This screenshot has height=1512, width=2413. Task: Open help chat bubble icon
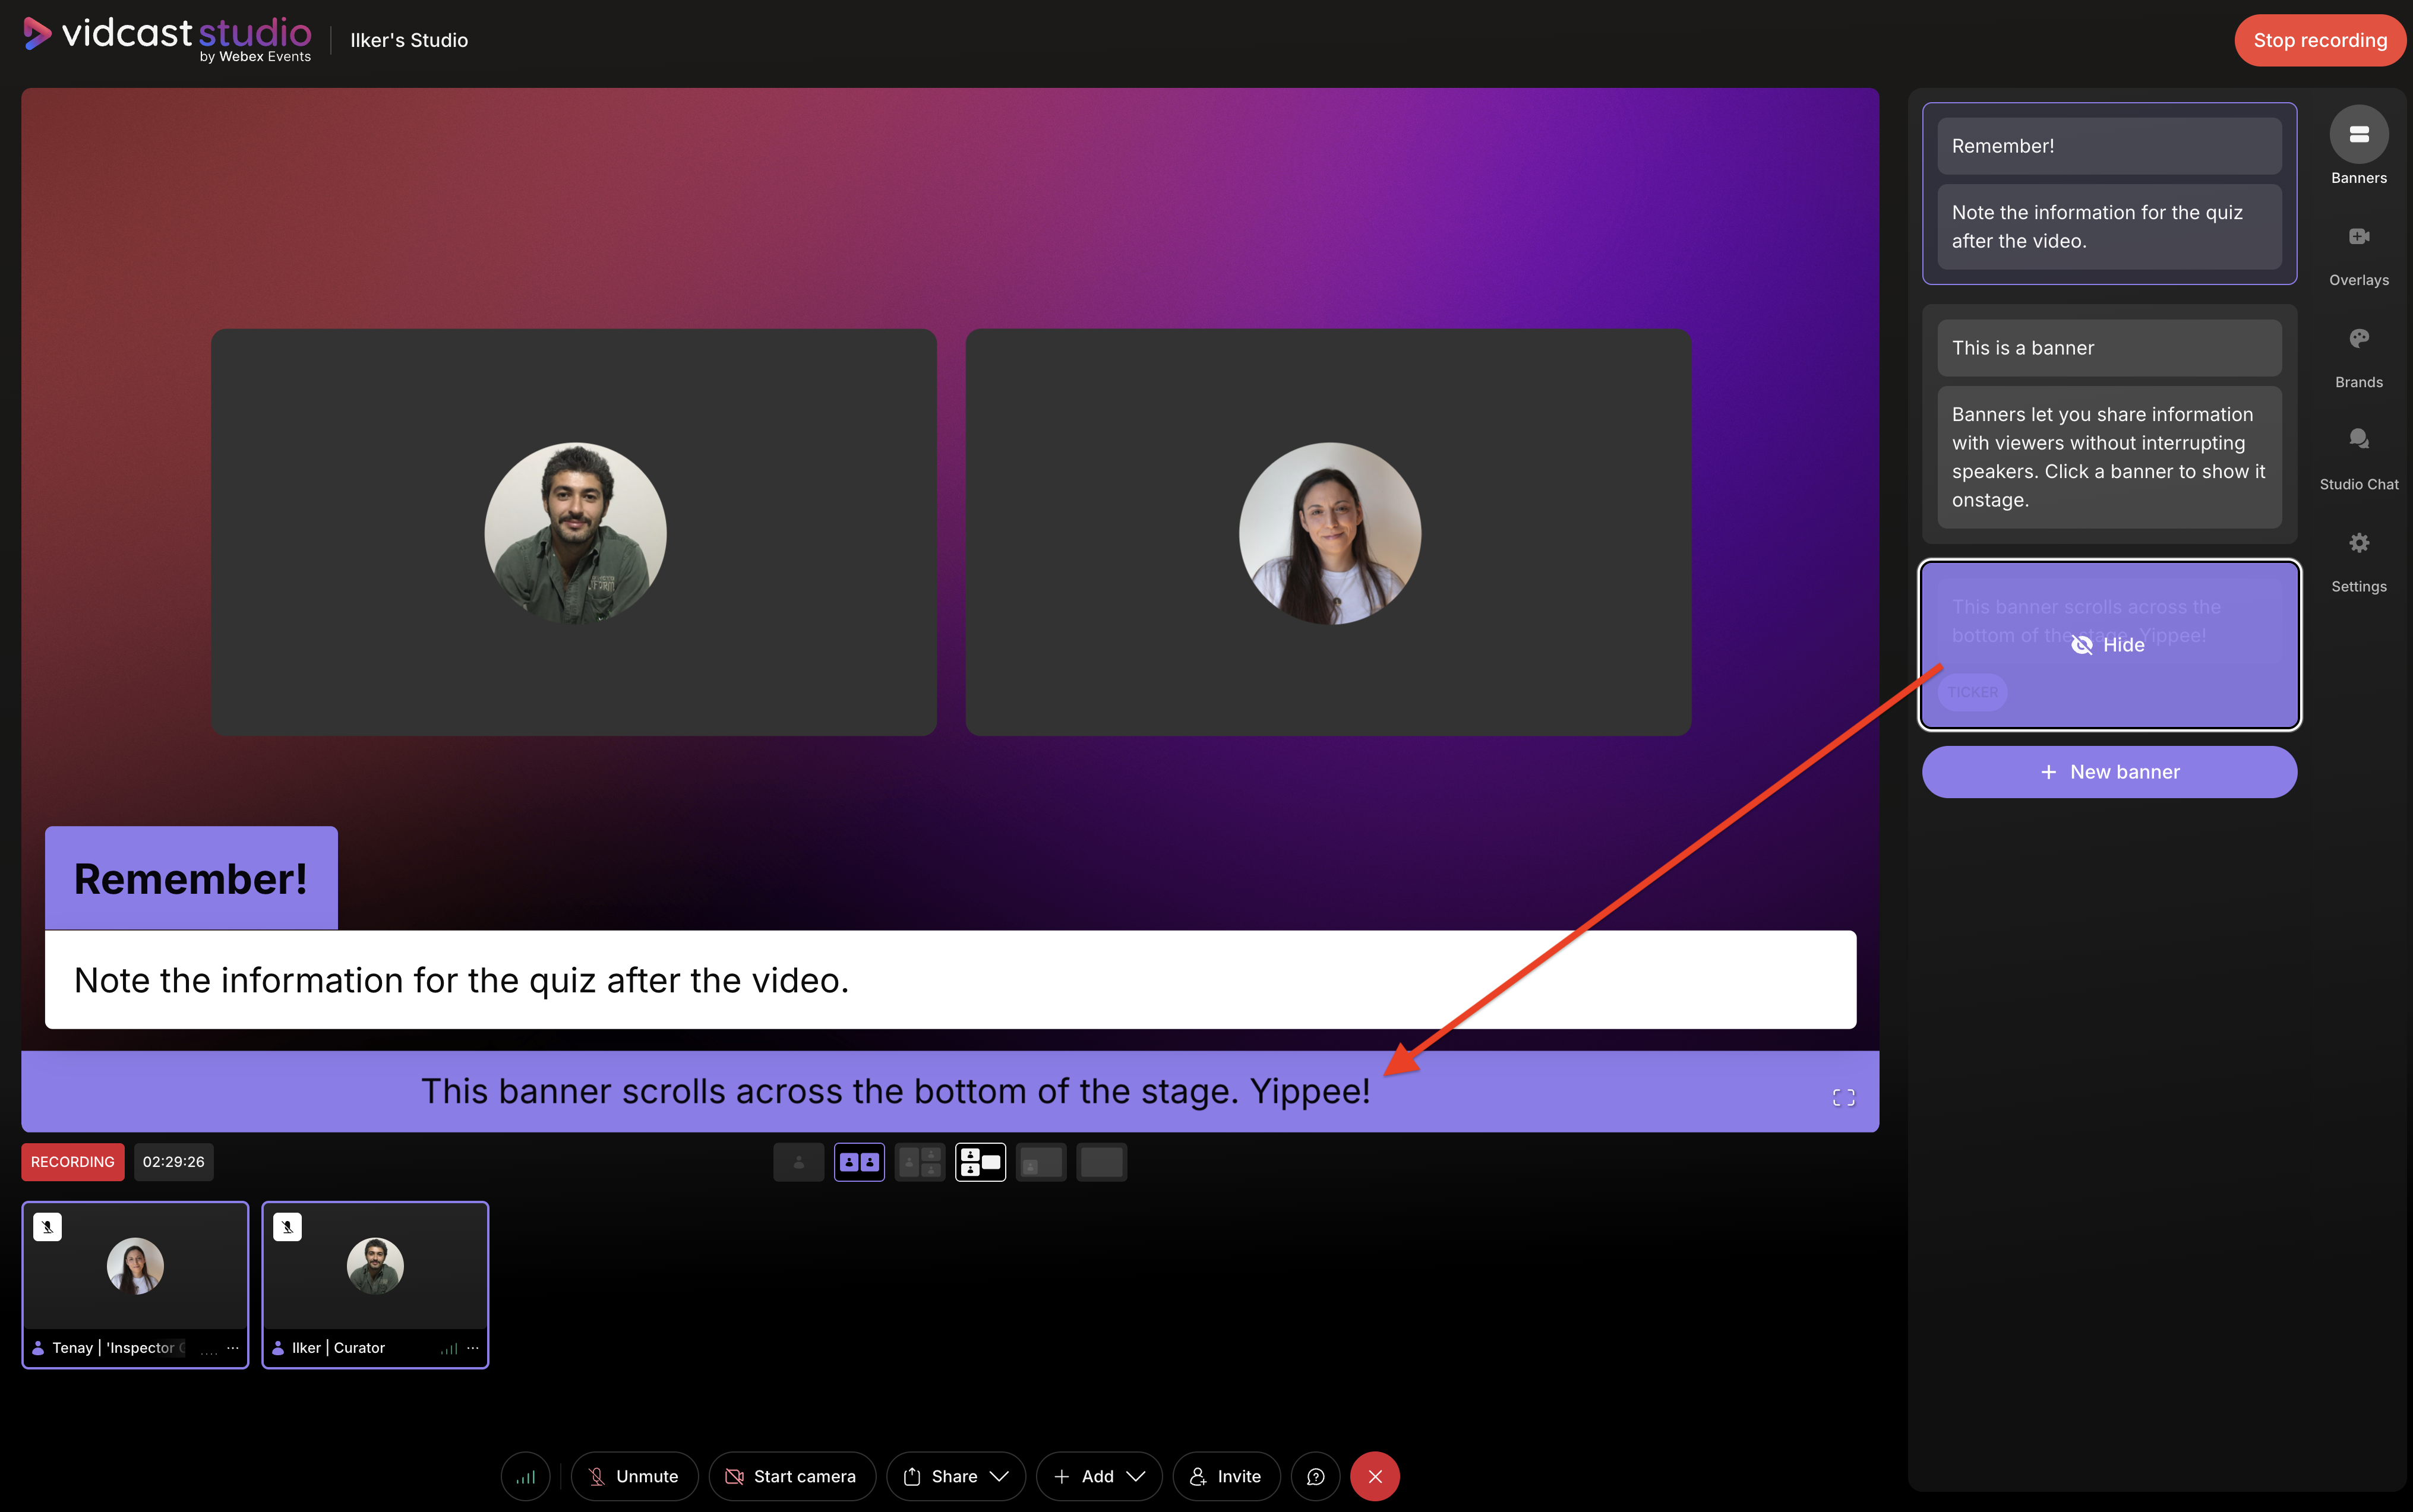tap(1316, 1476)
